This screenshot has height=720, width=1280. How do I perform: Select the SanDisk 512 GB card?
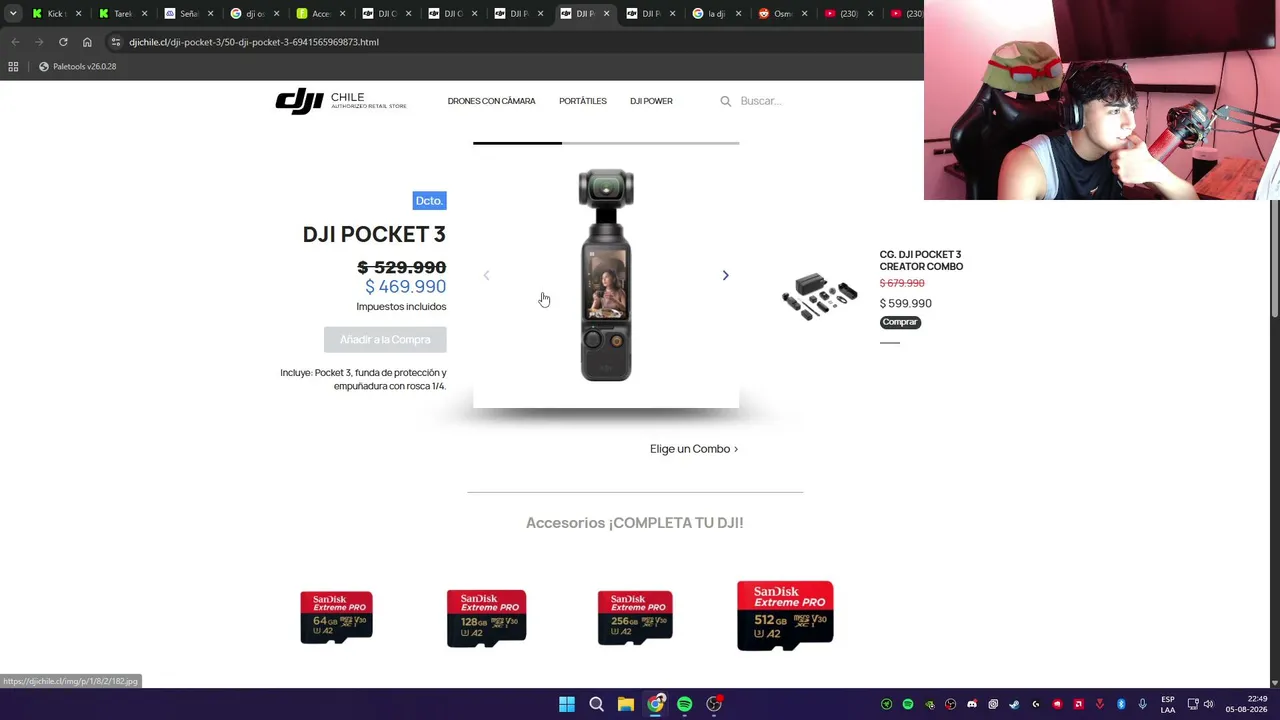tap(785, 615)
